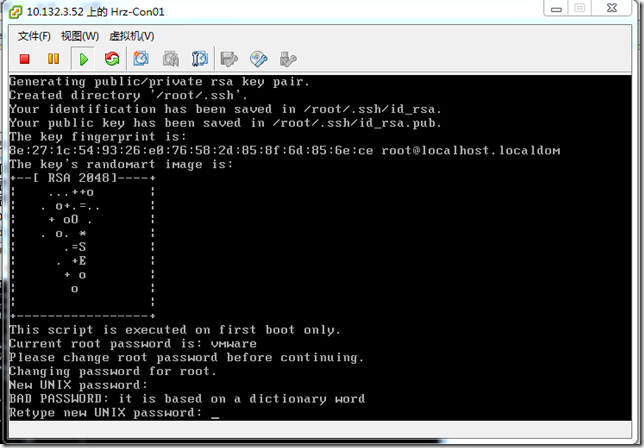Click the red Power Off stop button
Viewport: 644px width, 448px height.
(25, 59)
